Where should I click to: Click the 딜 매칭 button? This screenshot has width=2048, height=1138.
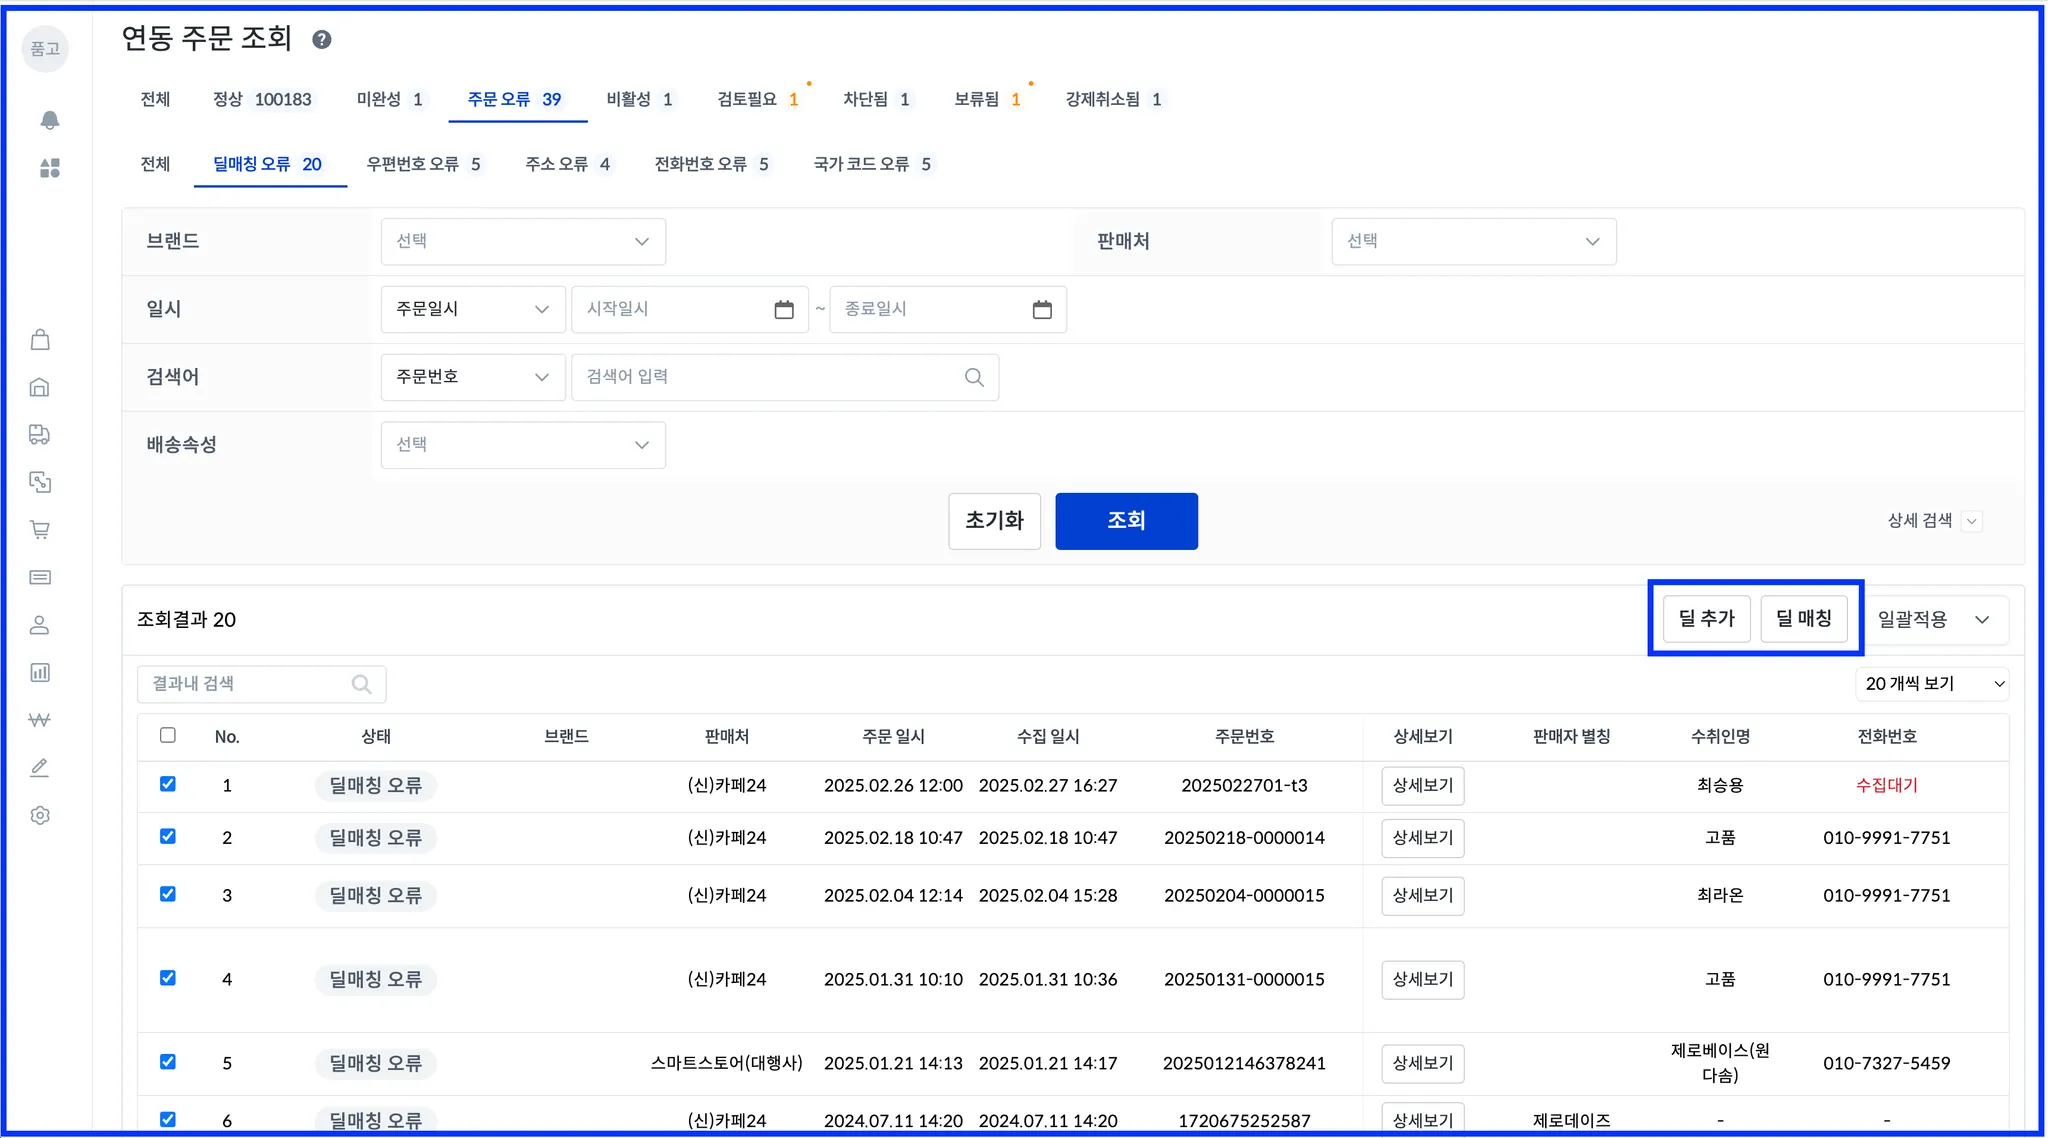(1803, 619)
